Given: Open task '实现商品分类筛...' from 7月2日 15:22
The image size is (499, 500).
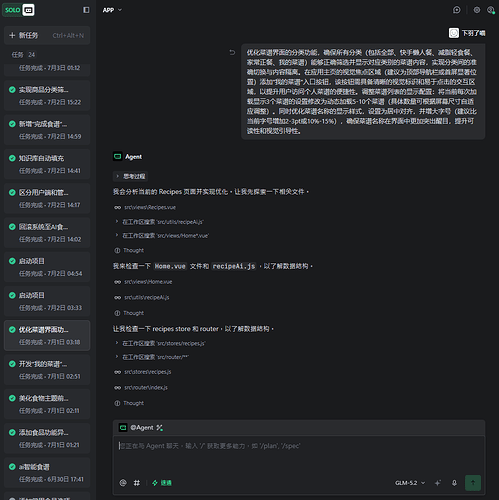Looking at the screenshot, I should tap(47, 96).
